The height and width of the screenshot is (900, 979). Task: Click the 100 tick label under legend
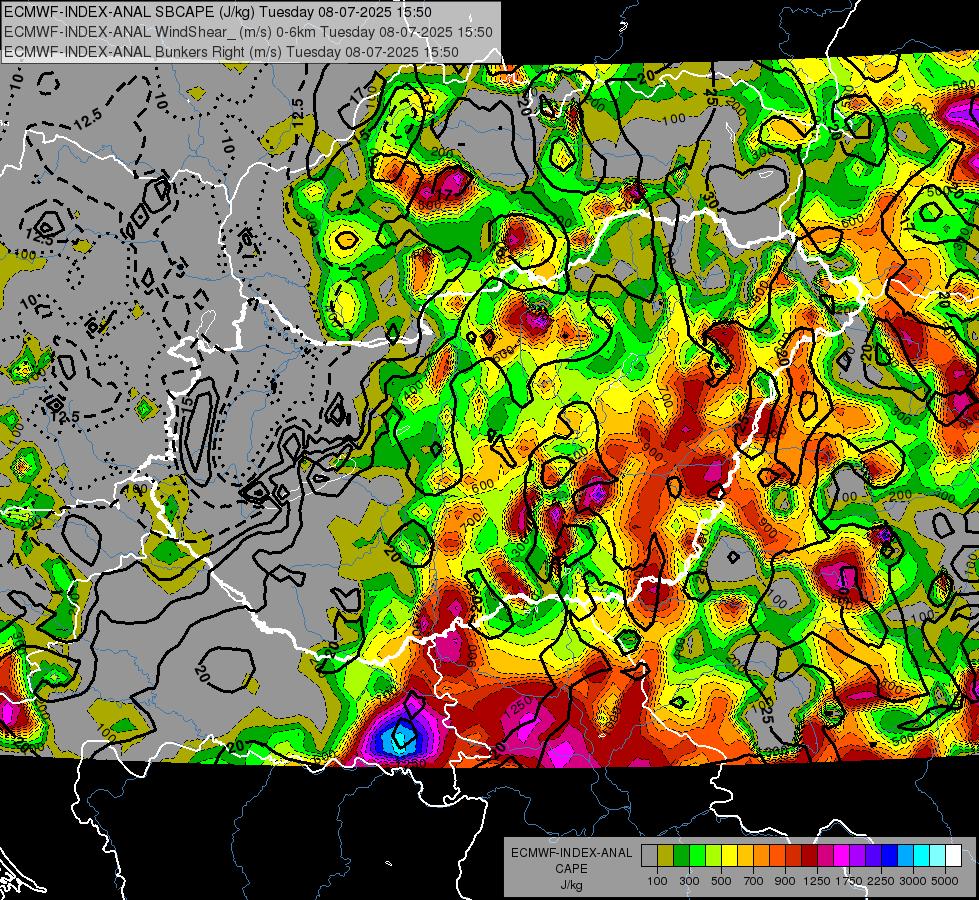point(657,881)
